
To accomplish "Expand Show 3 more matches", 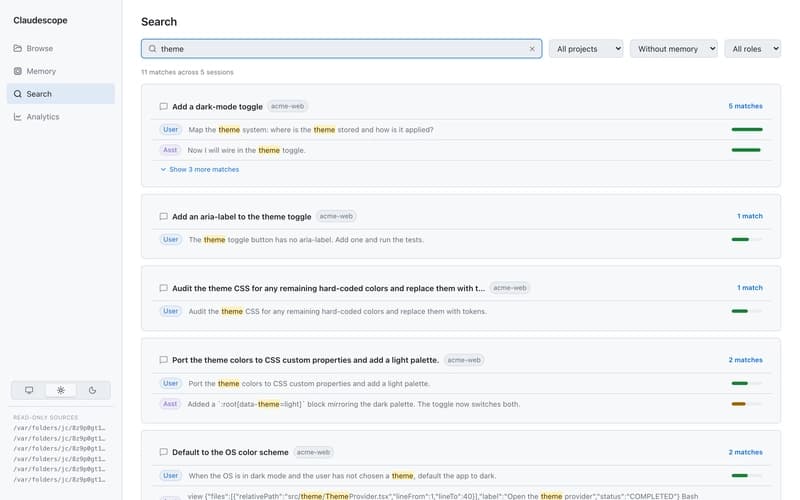I will click(x=199, y=169).
